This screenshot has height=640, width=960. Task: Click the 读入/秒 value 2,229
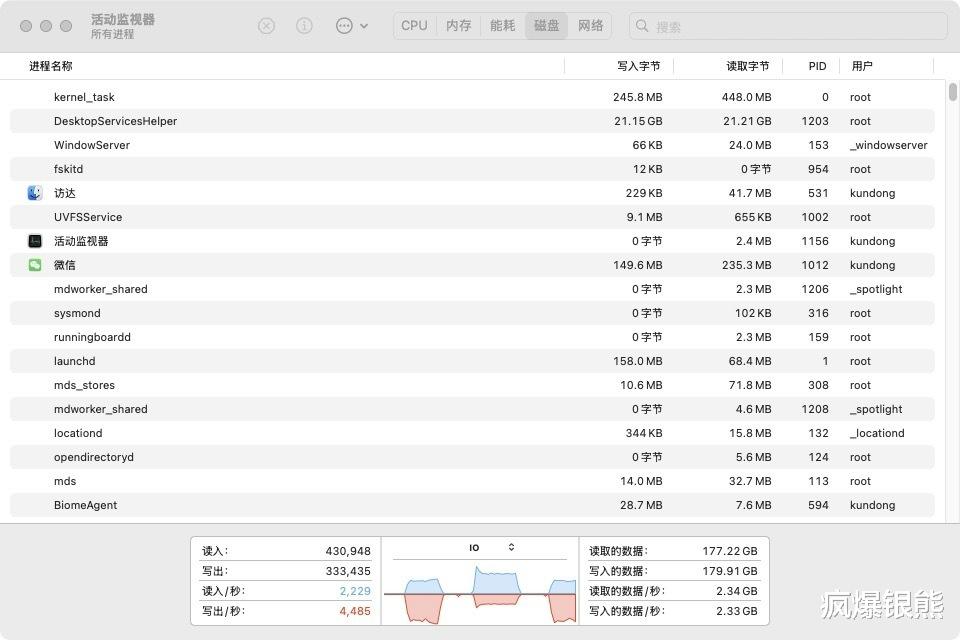(355, 591)
